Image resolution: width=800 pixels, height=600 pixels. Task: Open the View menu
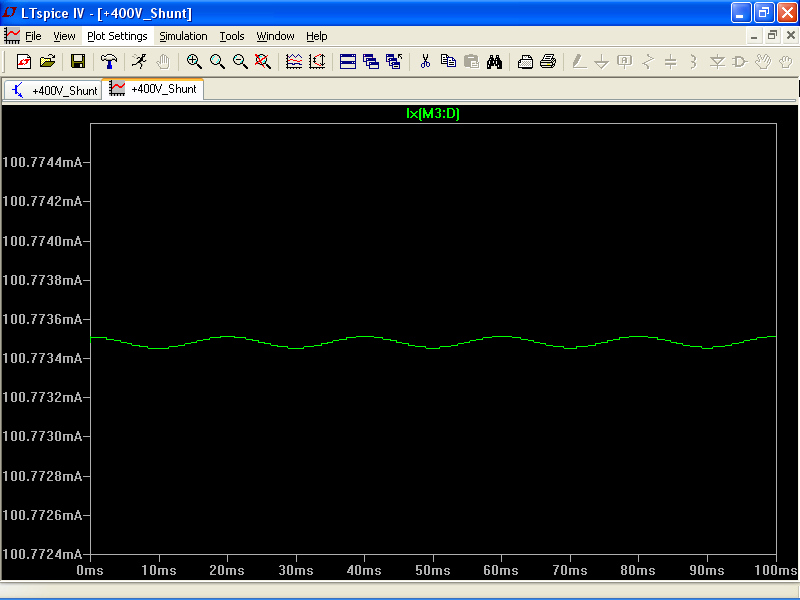tap(64, 36)
